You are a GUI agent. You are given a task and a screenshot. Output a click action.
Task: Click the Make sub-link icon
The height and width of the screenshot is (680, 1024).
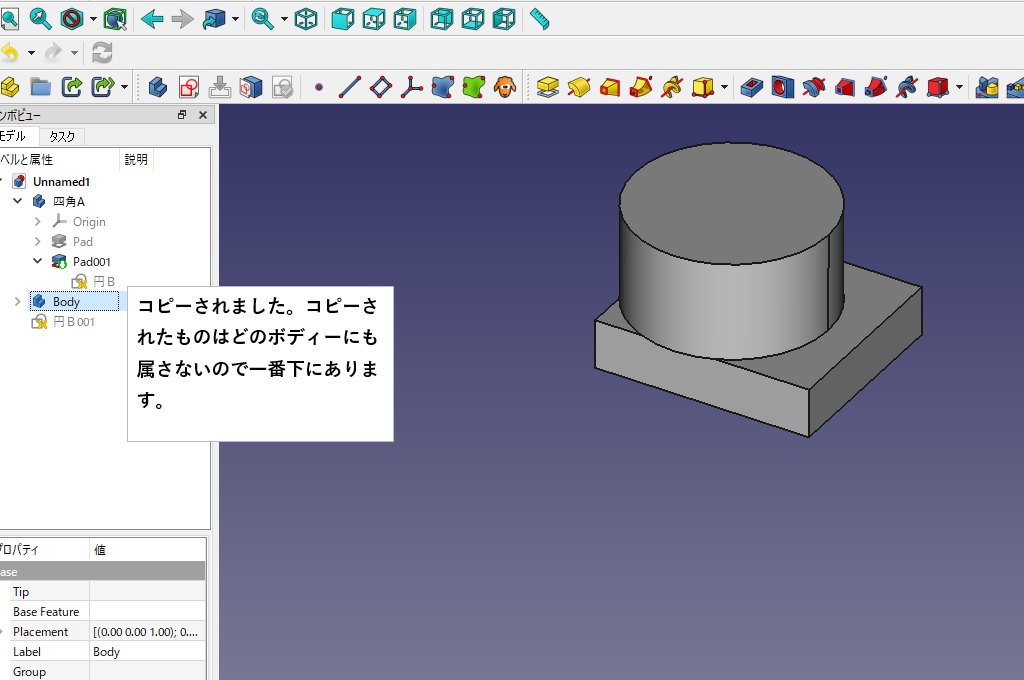103,86
